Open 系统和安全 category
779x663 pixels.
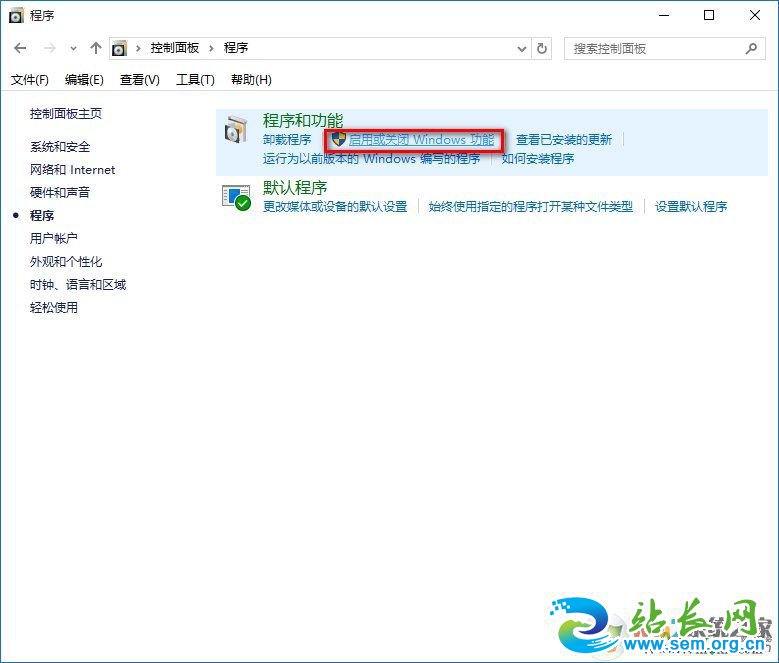coord(60,147)
